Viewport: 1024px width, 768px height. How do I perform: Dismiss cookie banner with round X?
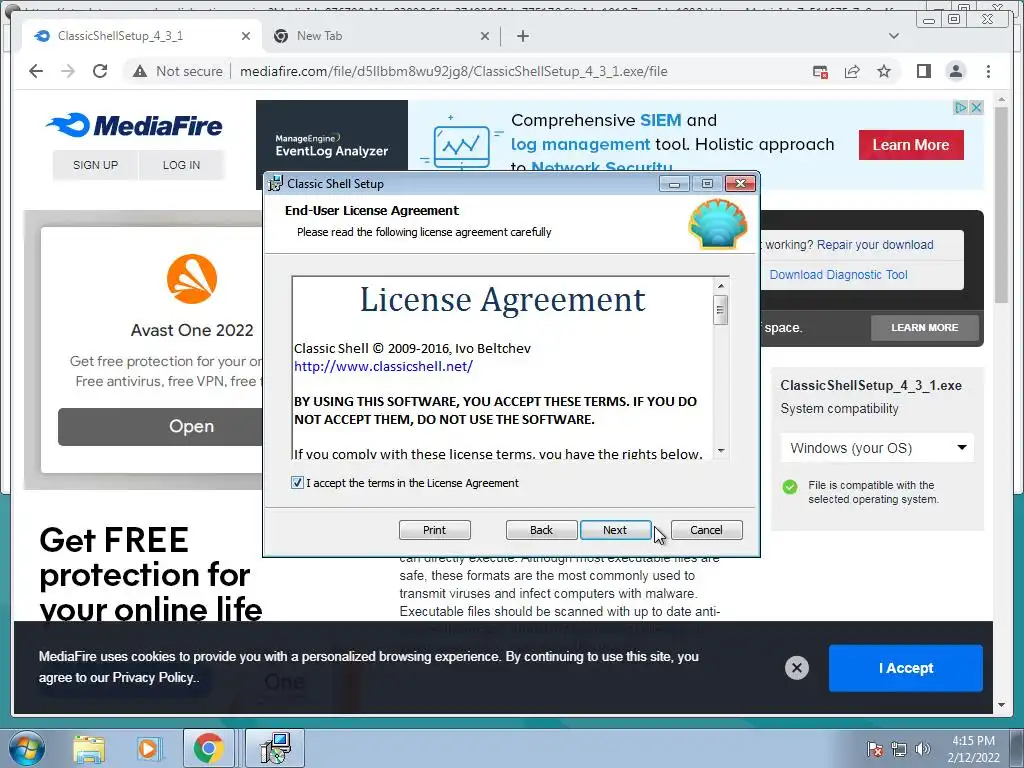(x=796, y=667)
